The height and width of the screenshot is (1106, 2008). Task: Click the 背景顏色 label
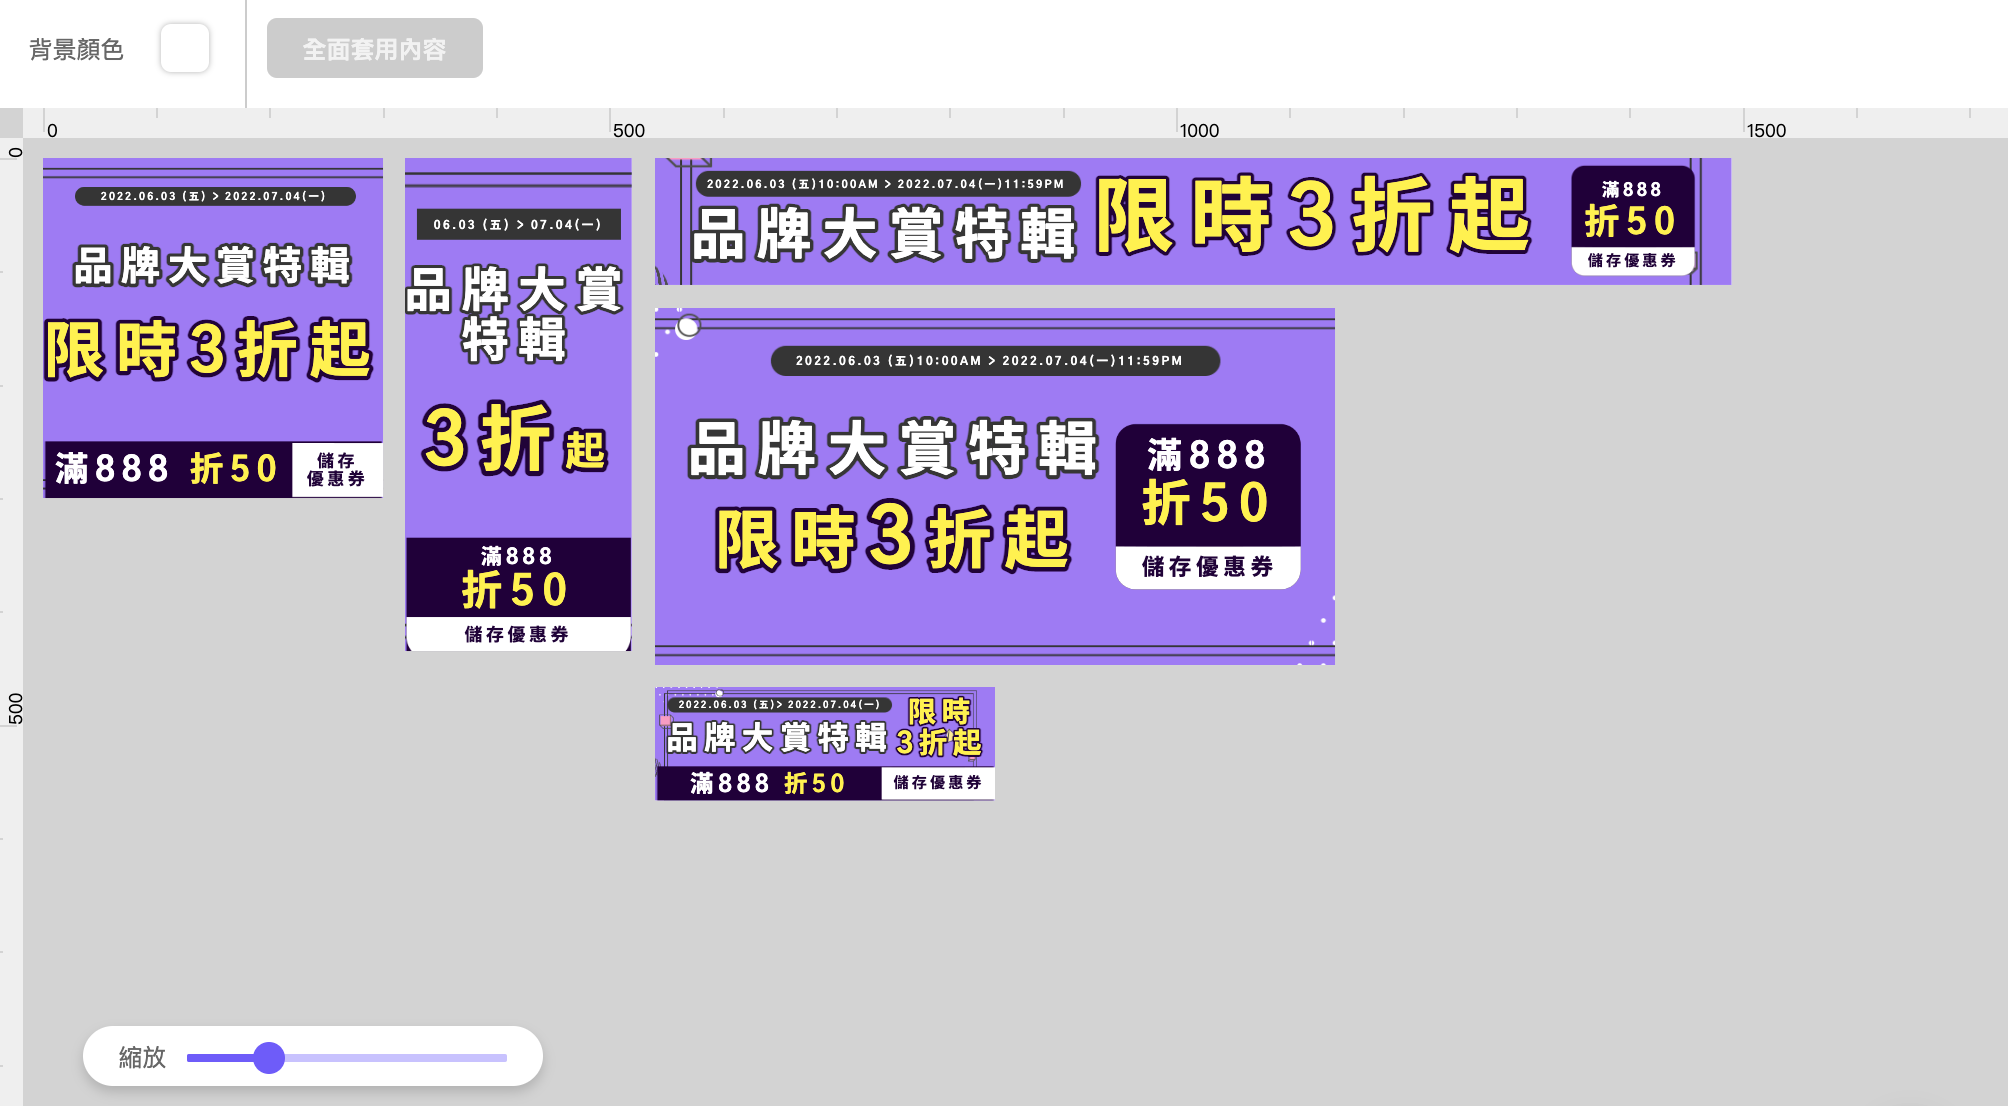coord(76,49)
